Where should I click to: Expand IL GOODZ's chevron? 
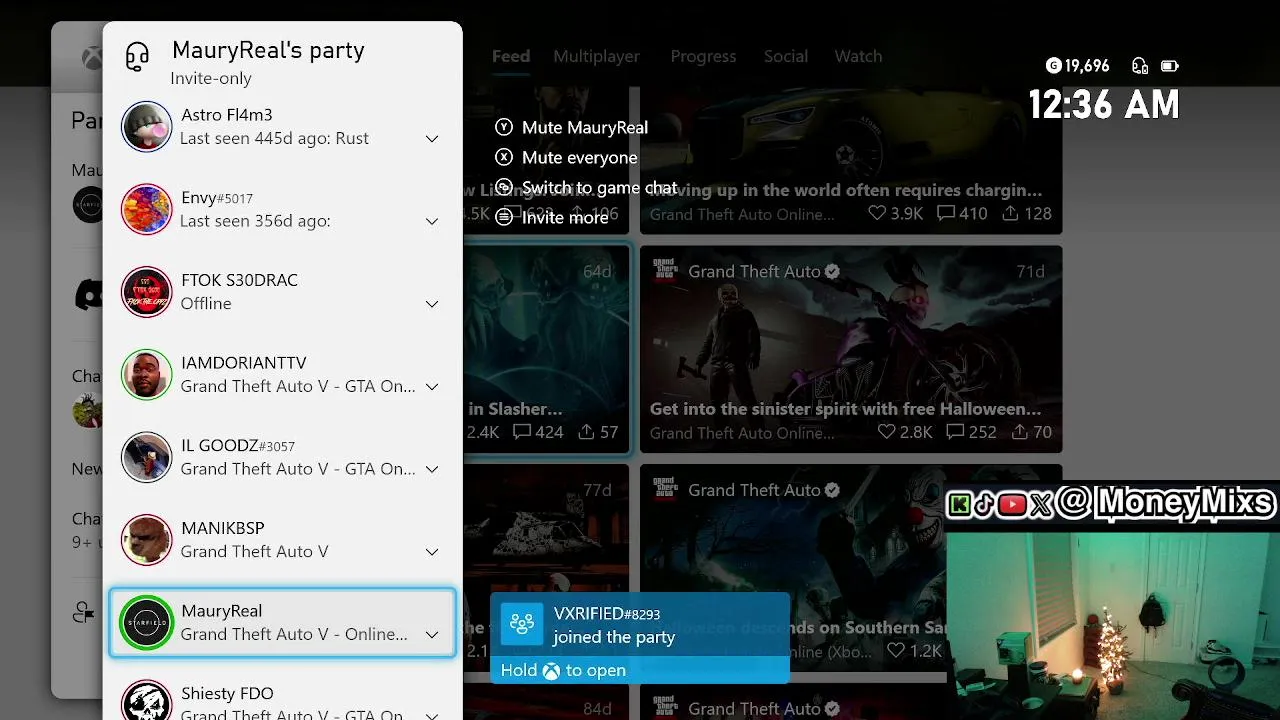click(432, 469)
